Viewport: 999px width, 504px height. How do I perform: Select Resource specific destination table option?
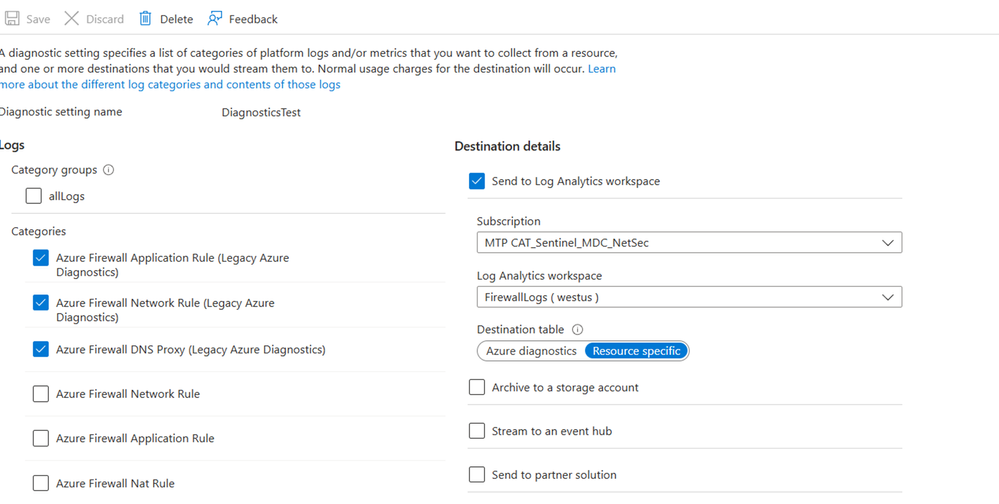pos(636,351)
